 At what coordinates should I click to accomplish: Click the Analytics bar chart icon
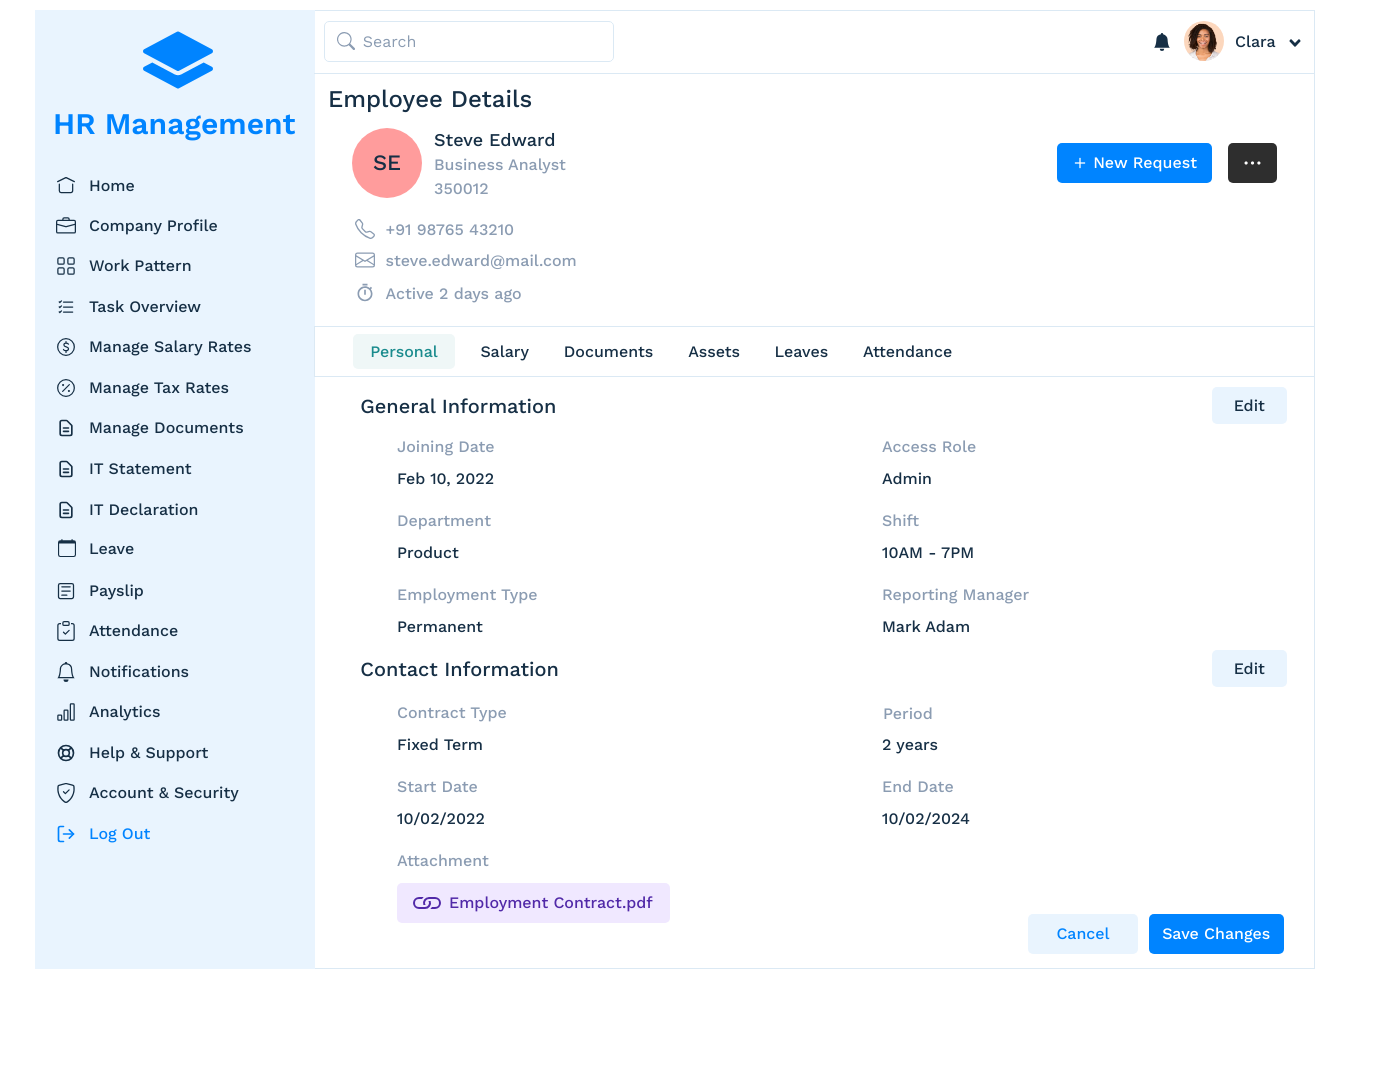coord(66,712)
